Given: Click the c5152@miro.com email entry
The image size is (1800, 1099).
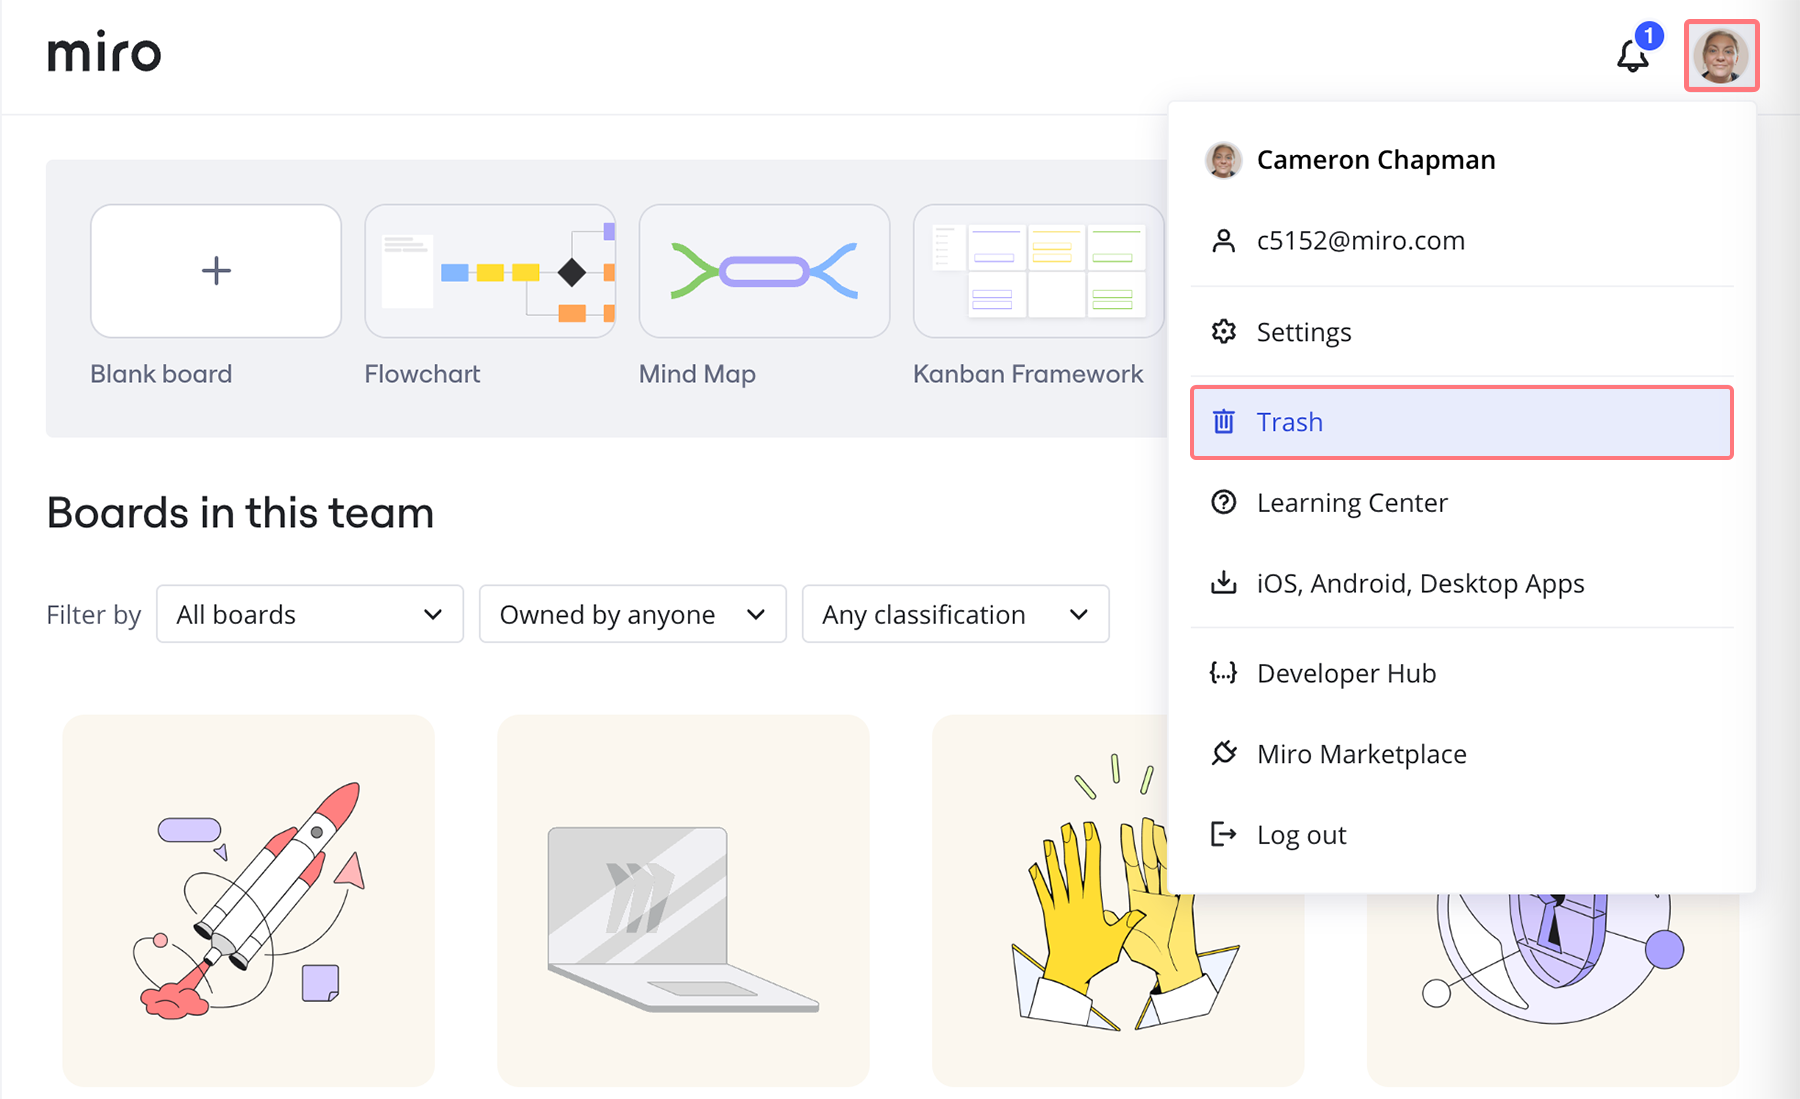Looking at the screenshot, I should pos(1462,241).
